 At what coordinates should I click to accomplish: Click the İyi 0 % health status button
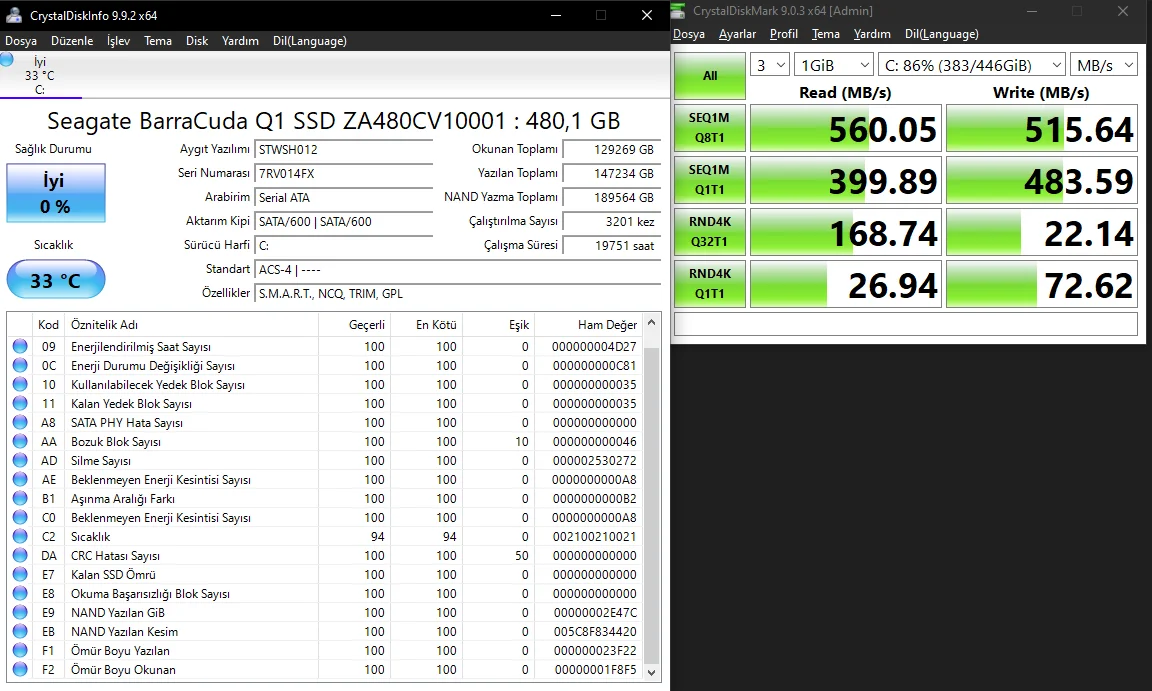(x=56, y=193)
